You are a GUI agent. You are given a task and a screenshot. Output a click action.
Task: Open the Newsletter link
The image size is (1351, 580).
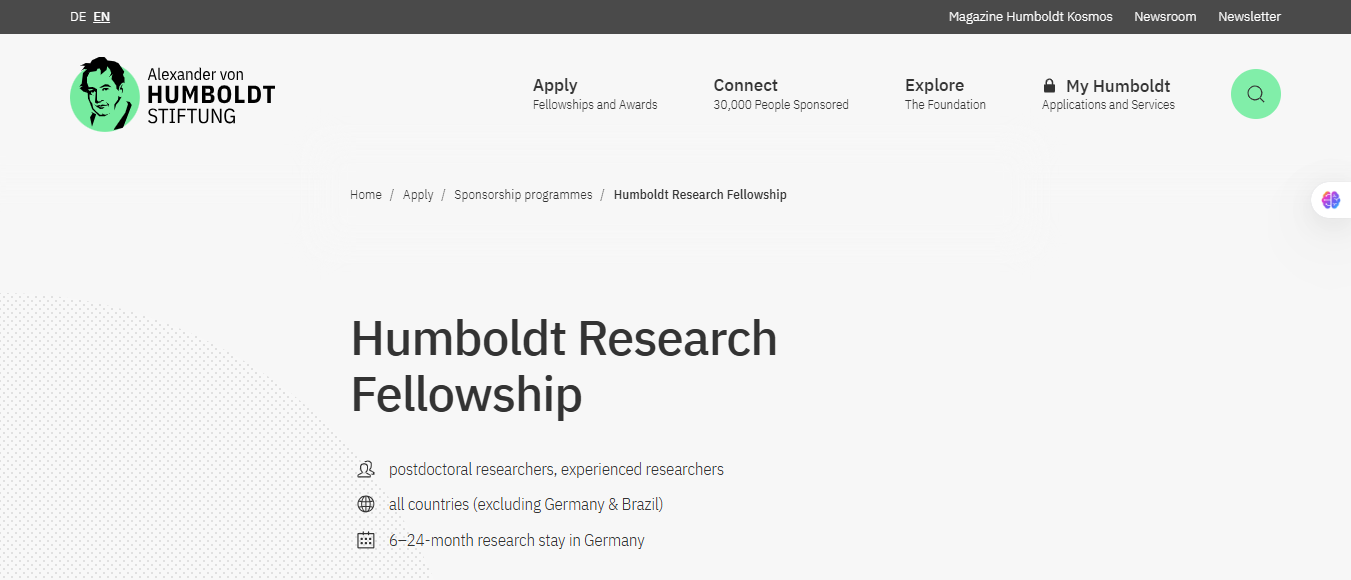1249,17
